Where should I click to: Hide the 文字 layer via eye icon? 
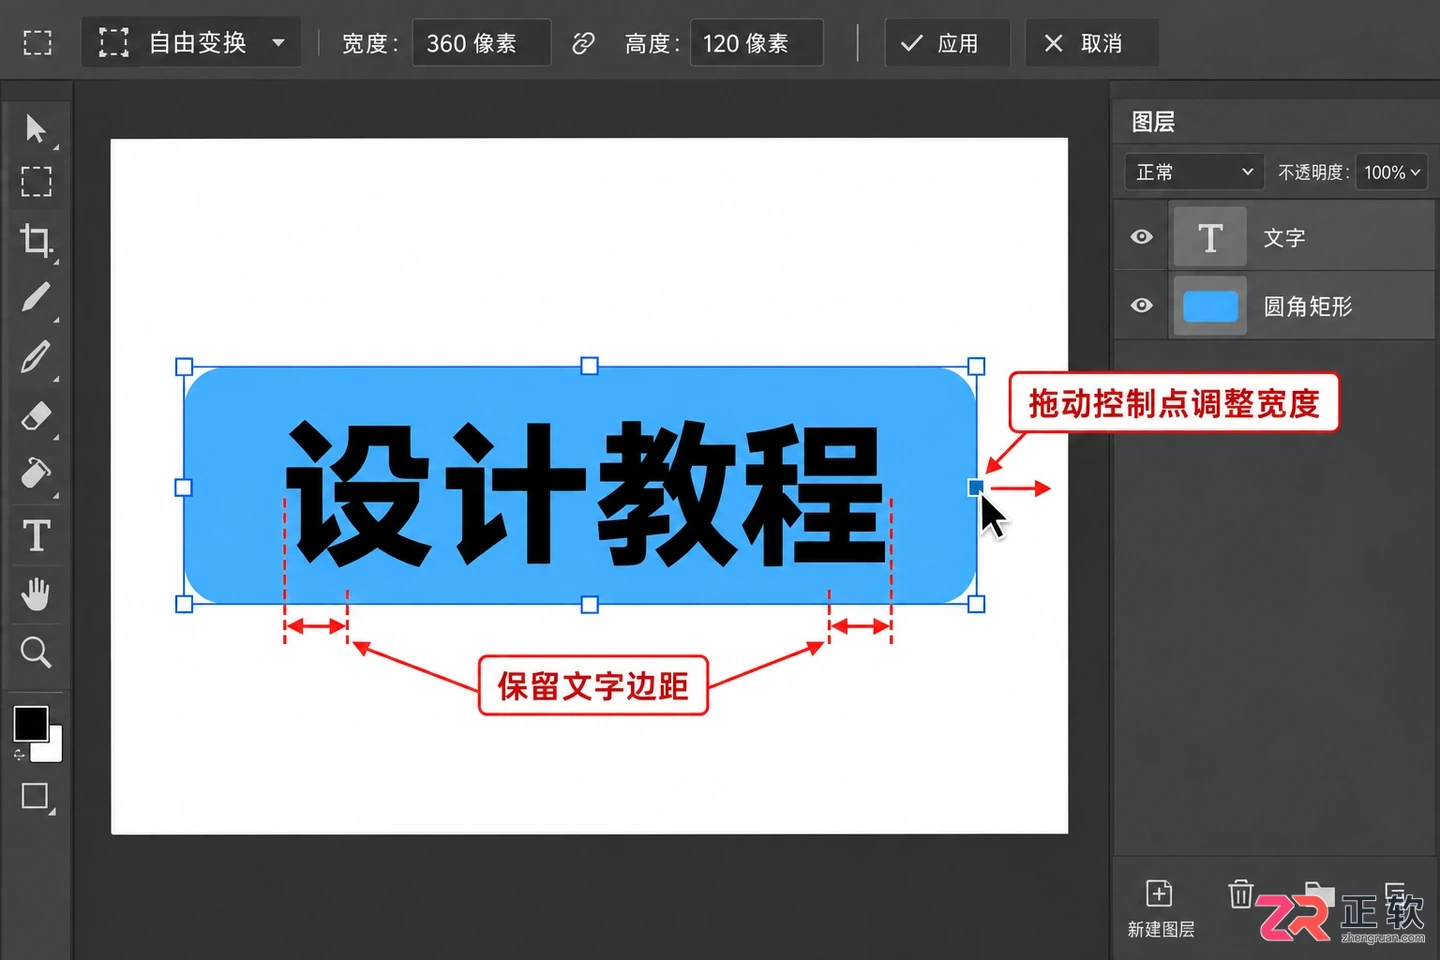point(1142,237)
